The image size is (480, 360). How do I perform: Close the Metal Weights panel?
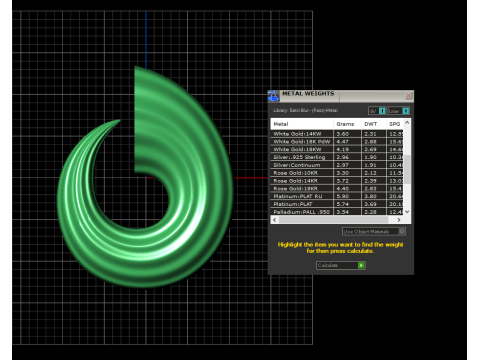(408, 96)
